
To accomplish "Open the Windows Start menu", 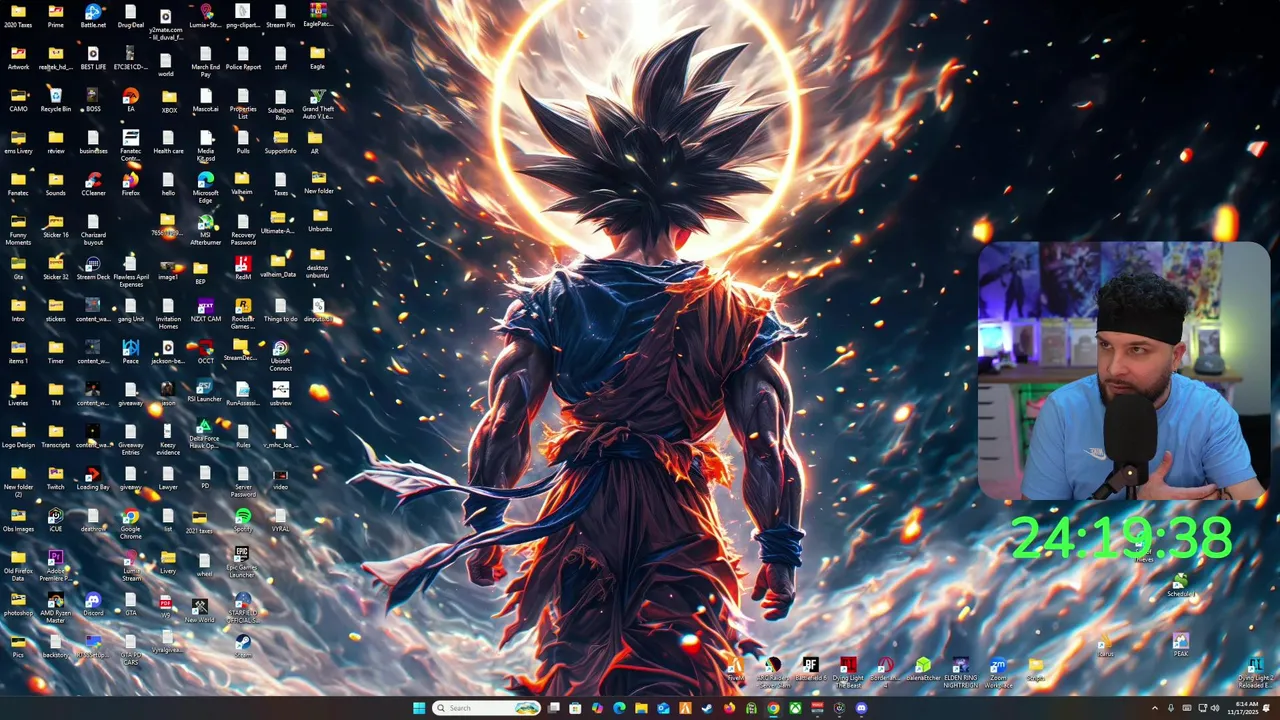I will click(419, 708).
